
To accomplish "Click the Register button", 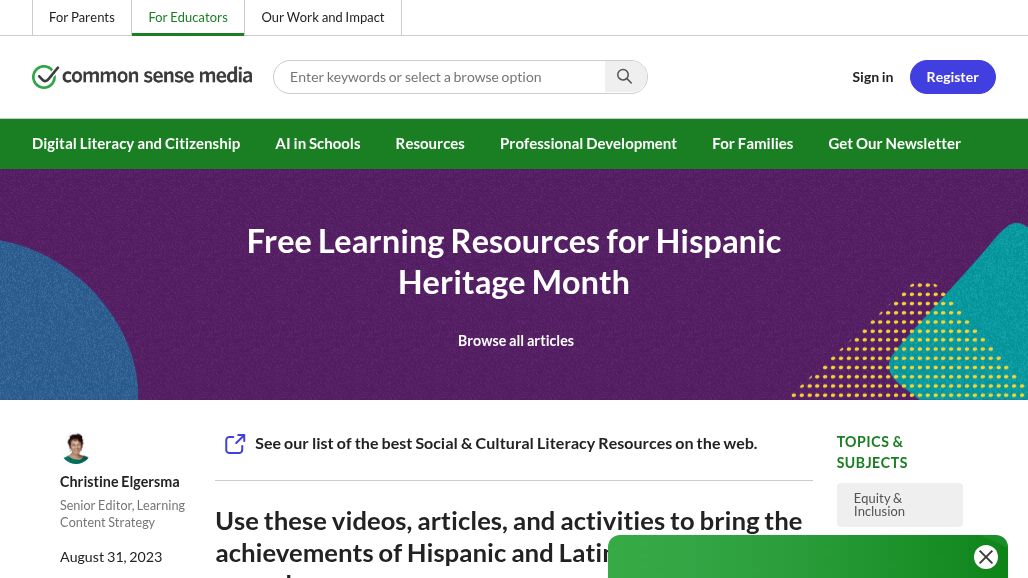I will coord(952,76).
